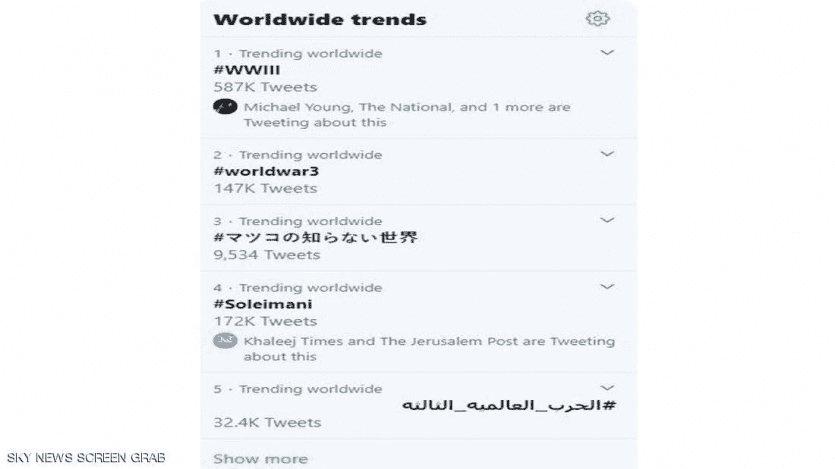Click the chevron on the fifth trend
The height and width of the screenshot is (469, 835).
(607, 387)
